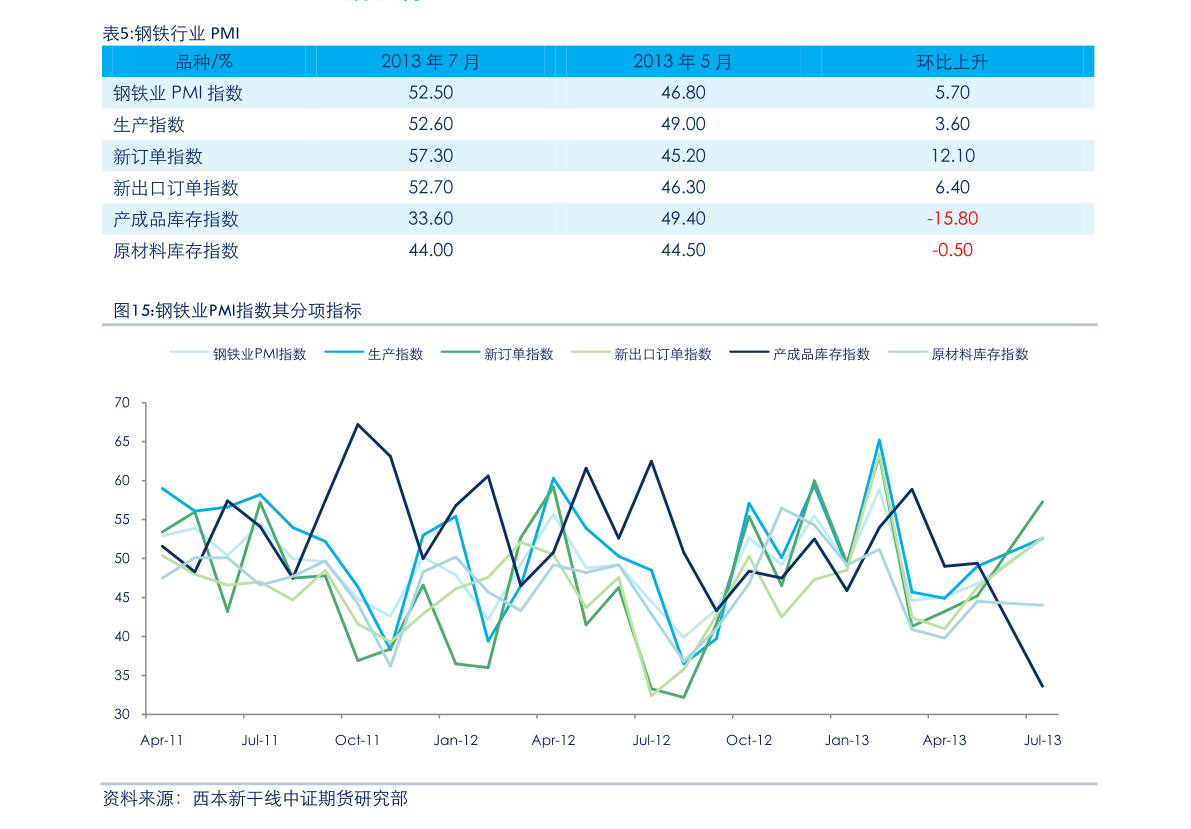
Task: Select the 钢铁业 PMI 指数 table row label
Action: pos(178,93)
